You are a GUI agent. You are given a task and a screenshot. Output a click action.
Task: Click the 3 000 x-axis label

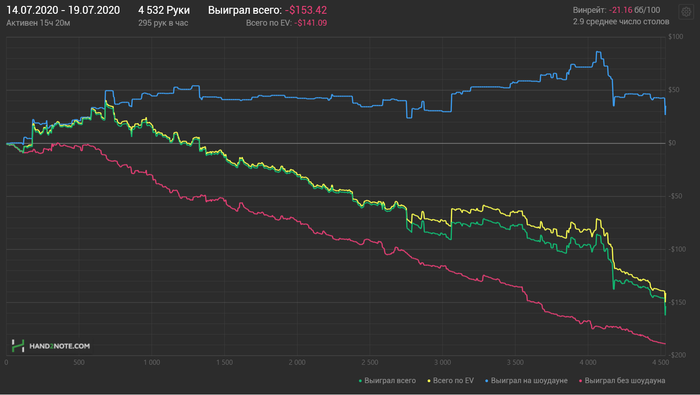coord(442,362)
